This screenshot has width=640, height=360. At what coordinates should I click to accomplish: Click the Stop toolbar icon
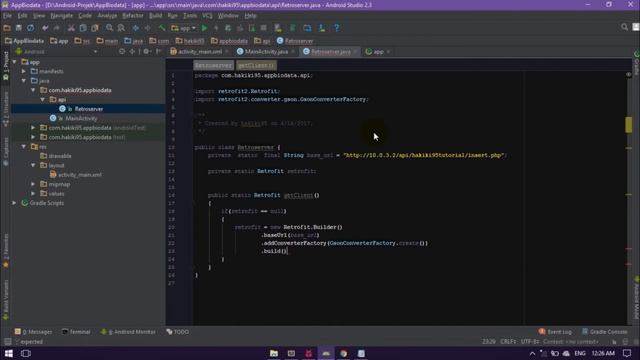(264, 28)
